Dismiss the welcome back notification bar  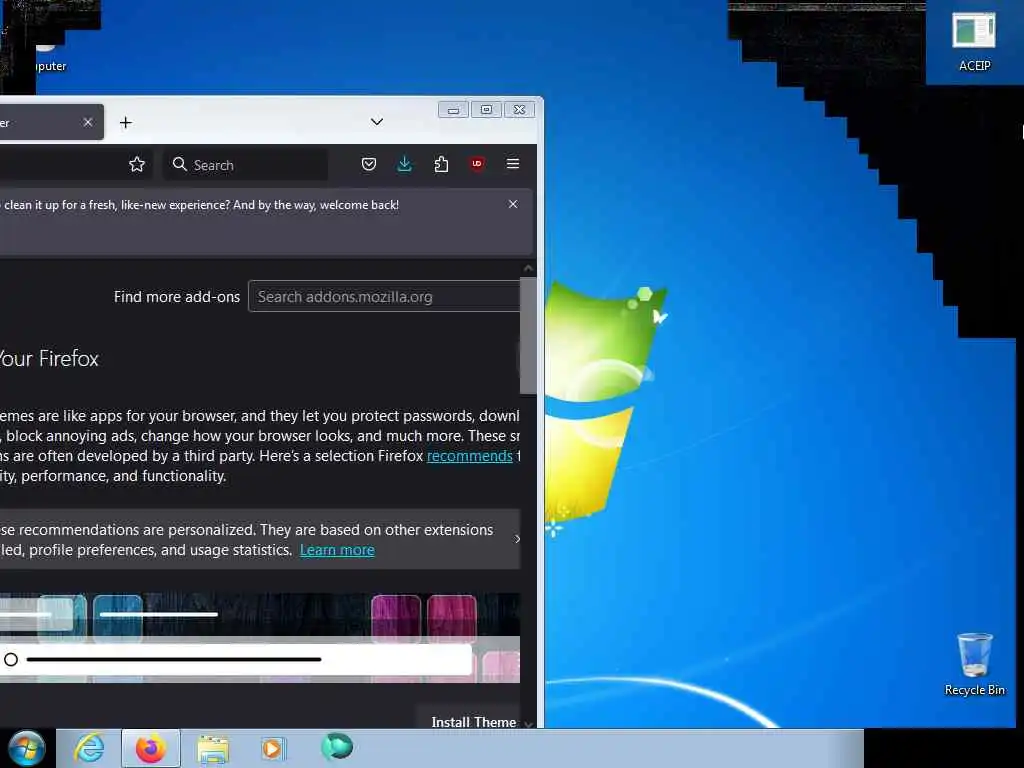[x=513, y=204]
